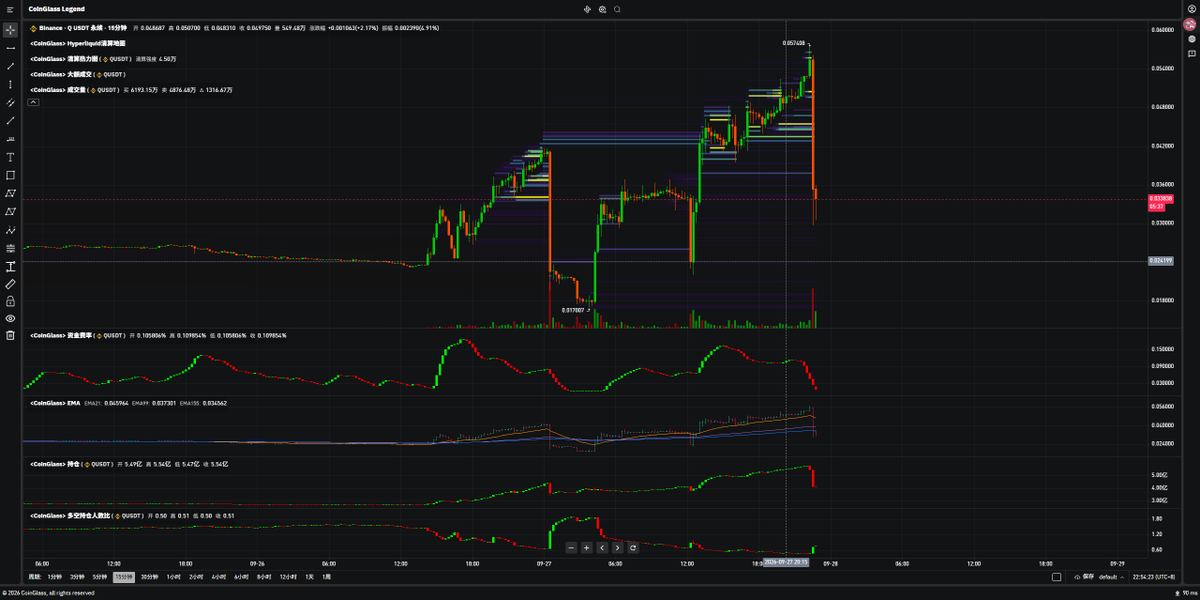Select the 12小时 timeframe
Screen dimensions: 1200x600
tap(288, 577)
